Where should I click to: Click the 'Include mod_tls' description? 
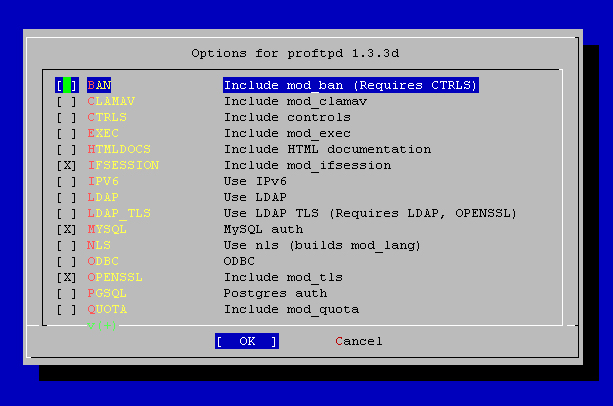[x=283, y=278]
